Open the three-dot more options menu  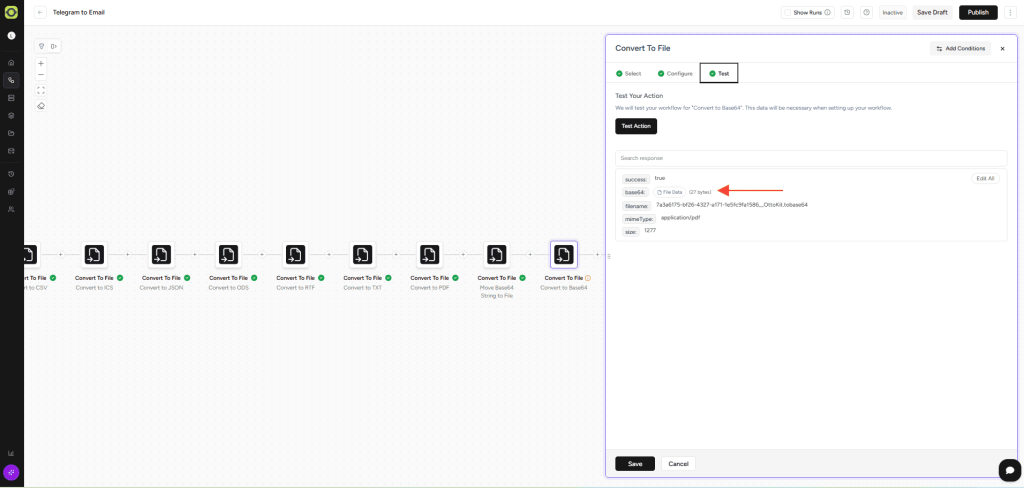click(1011, 13)
